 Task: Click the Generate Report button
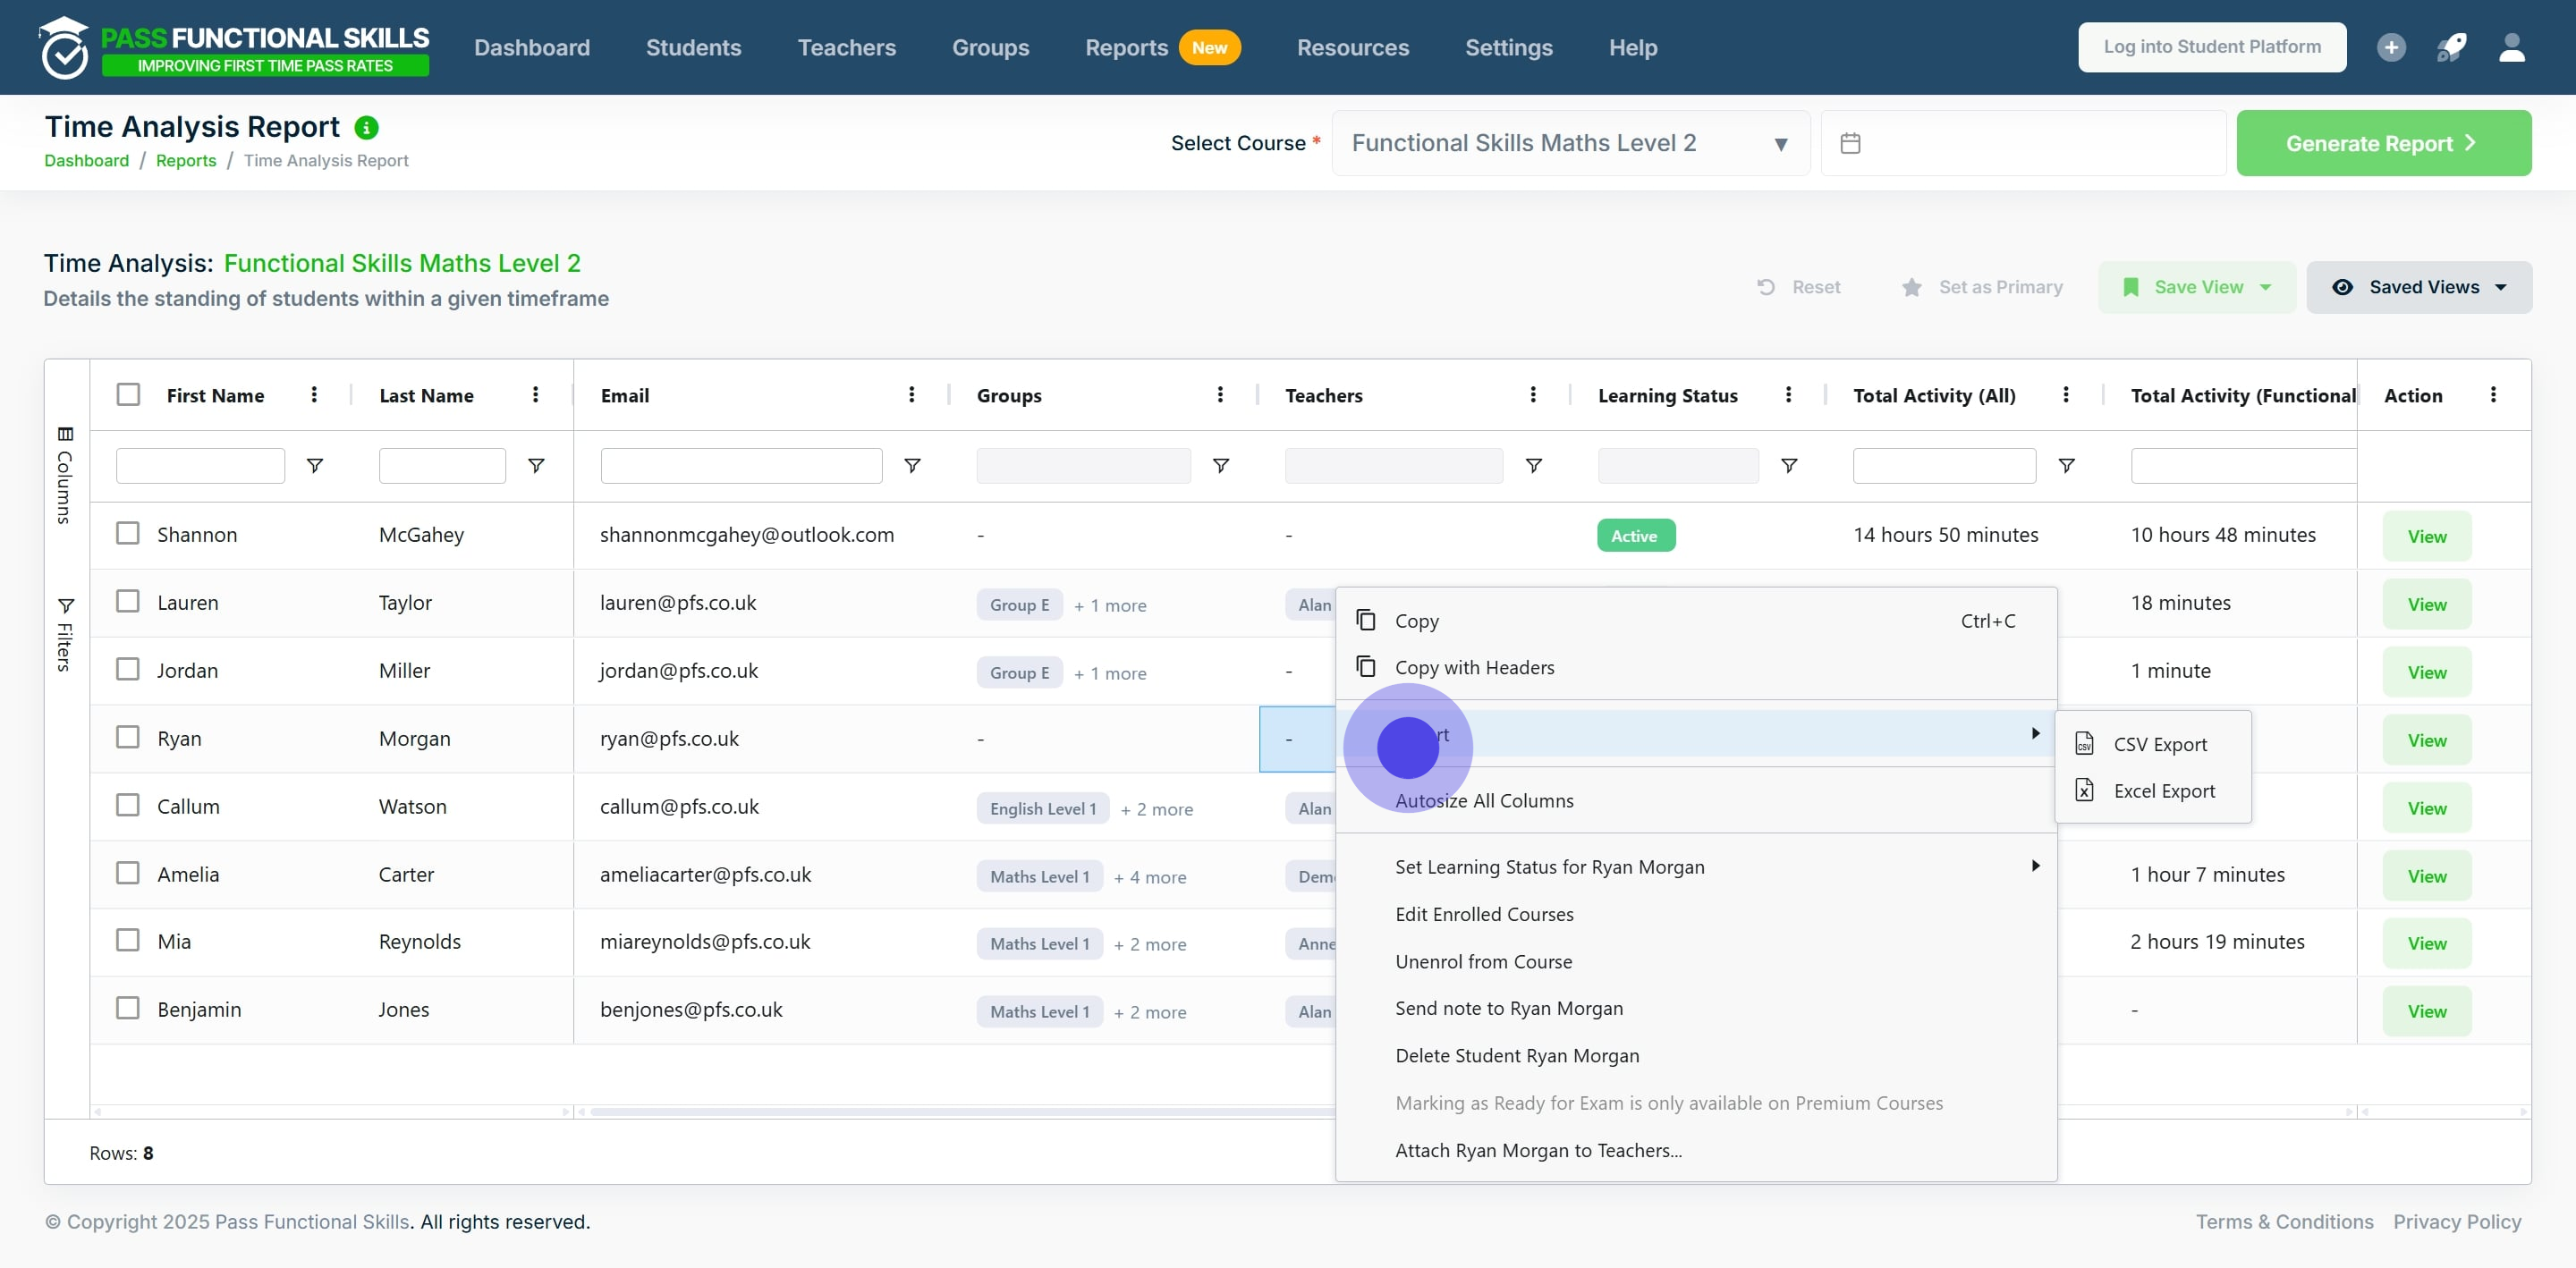(2383, 143)
